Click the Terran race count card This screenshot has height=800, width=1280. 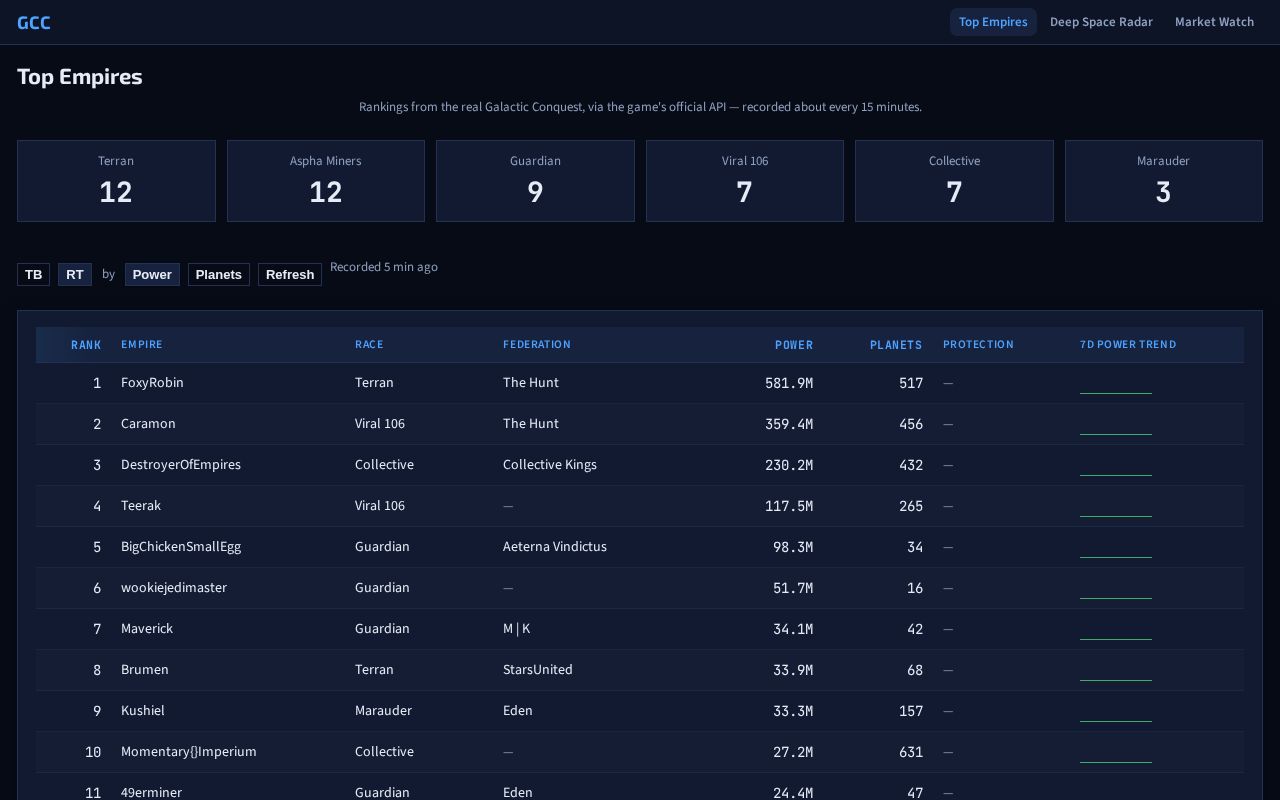click(x=116, y=181)
